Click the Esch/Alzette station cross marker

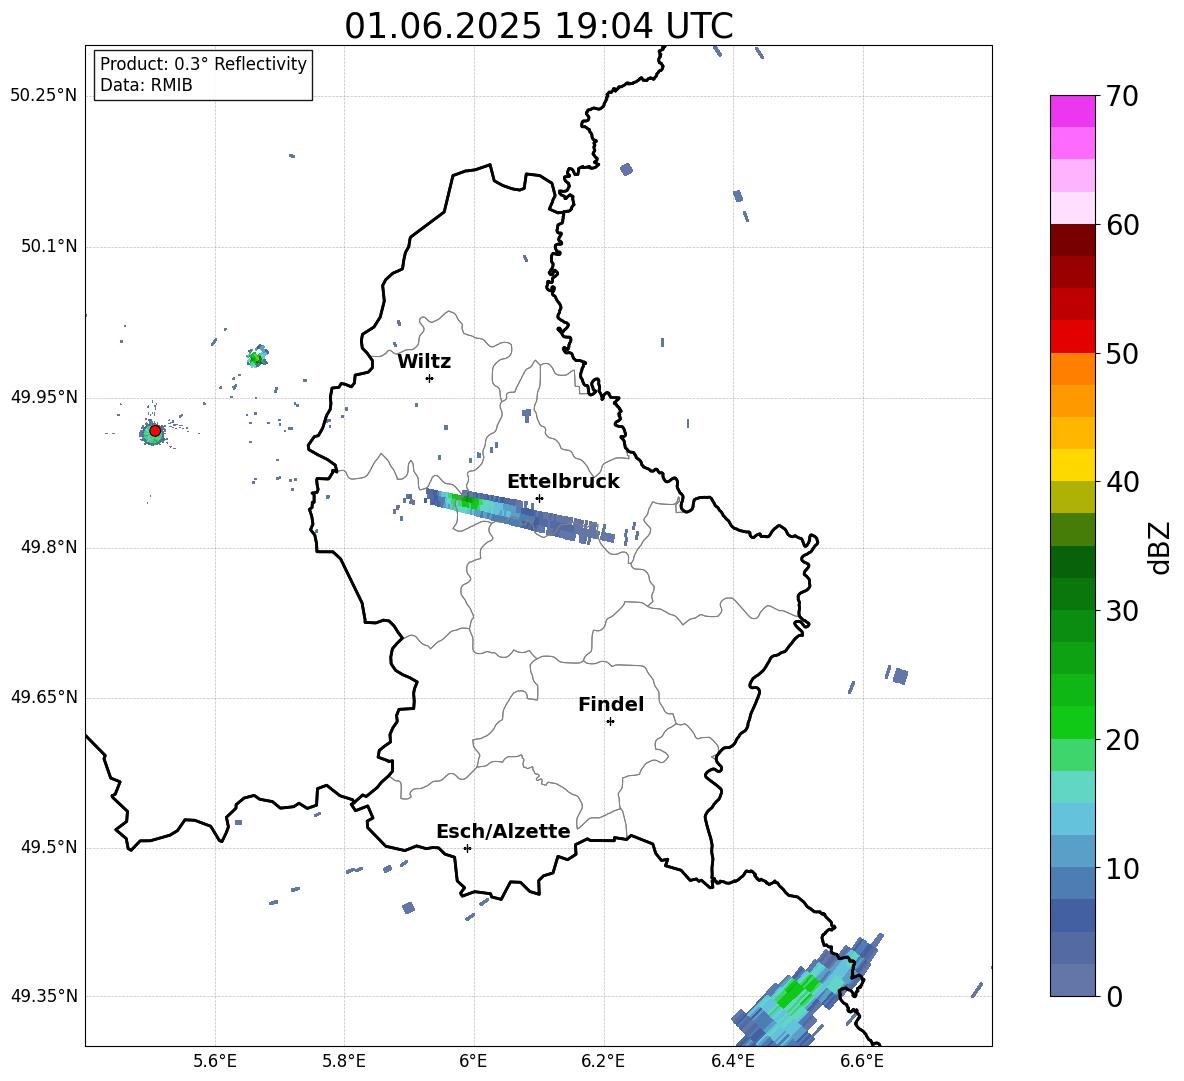pyautogui.click(x=467, y=848)
